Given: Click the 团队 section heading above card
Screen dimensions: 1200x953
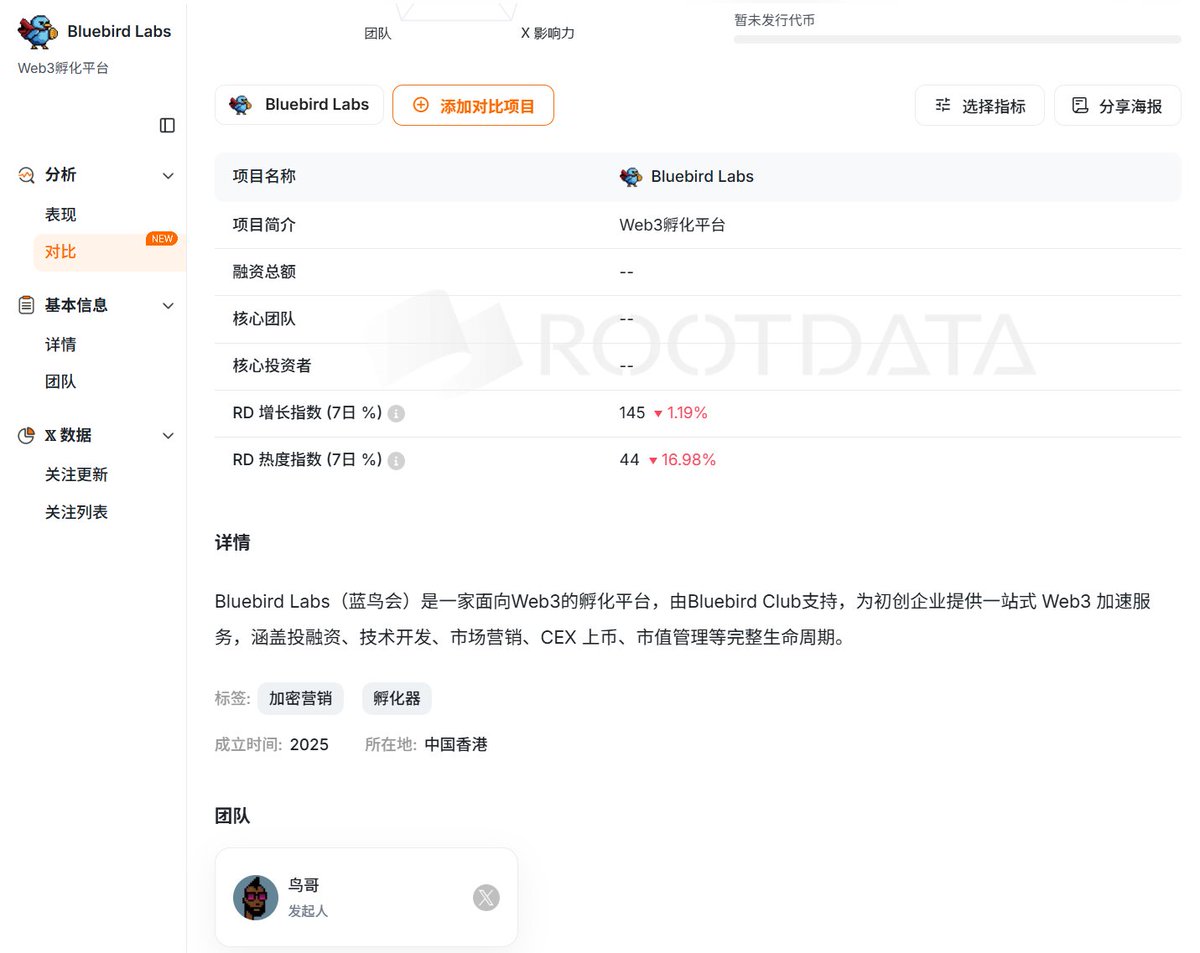Looking at the screenshot, I should coord(233,816).
